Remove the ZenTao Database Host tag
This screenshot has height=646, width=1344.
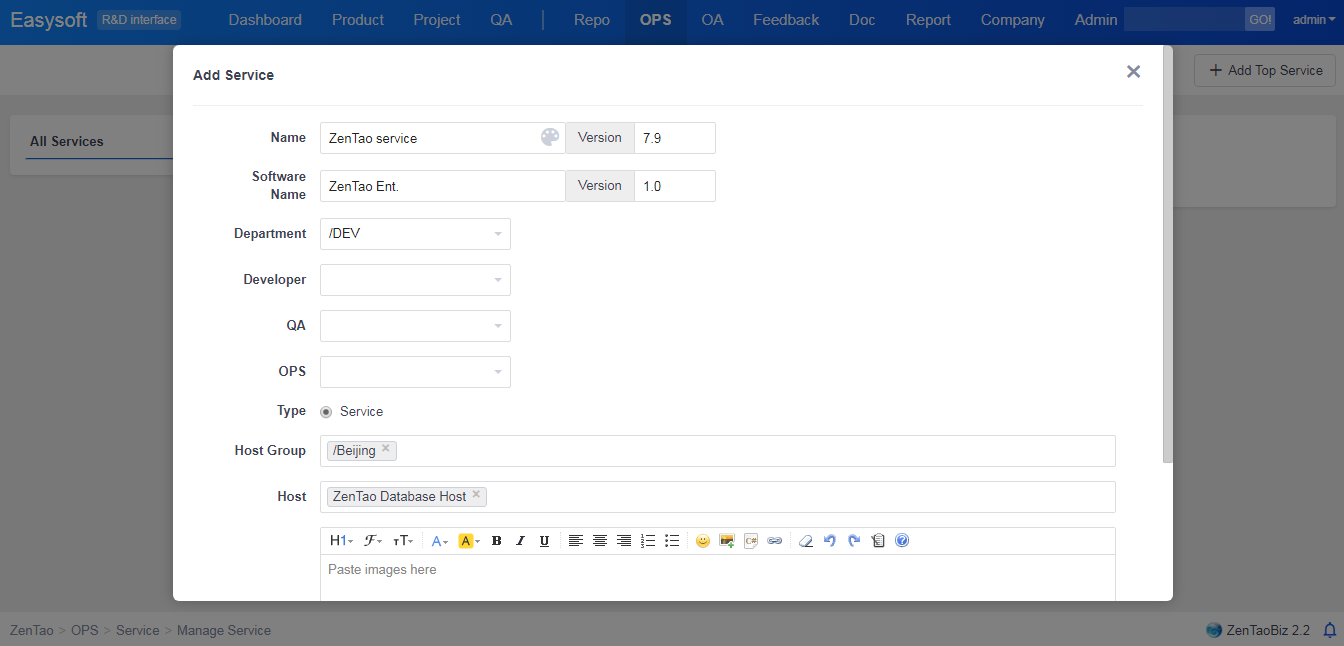click(476, 495)
